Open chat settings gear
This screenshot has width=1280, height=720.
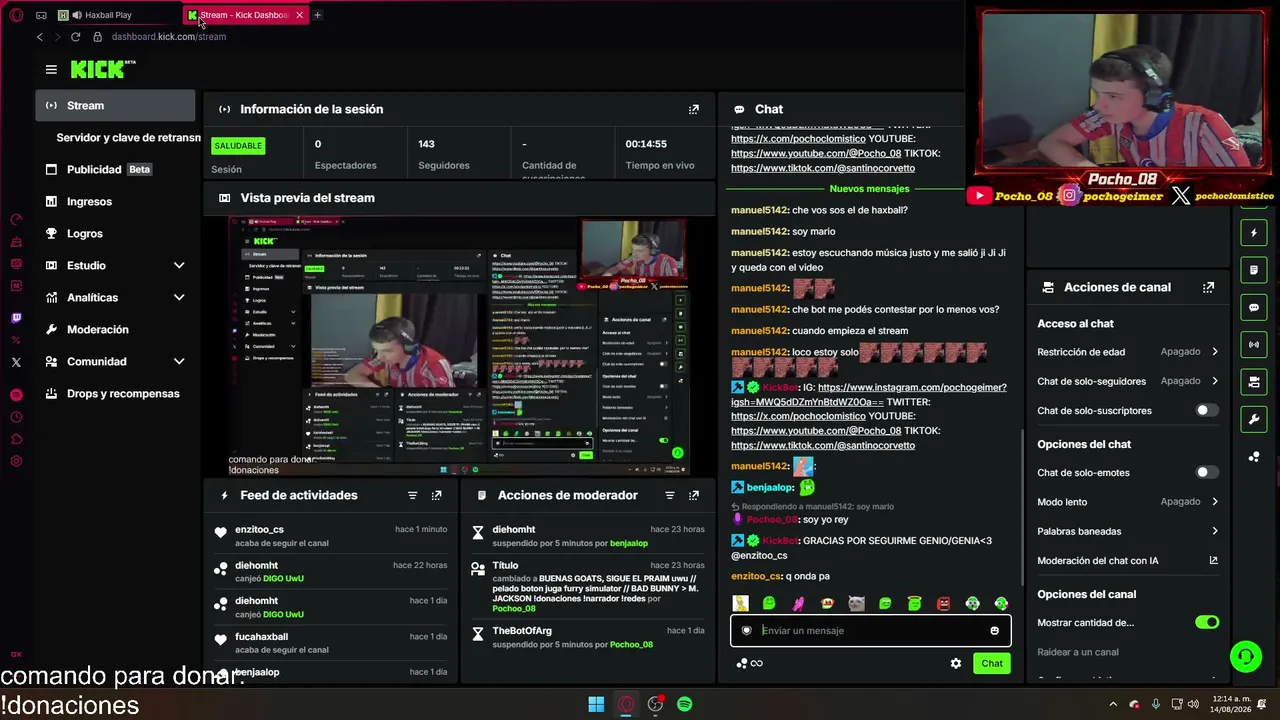point(956,663)
